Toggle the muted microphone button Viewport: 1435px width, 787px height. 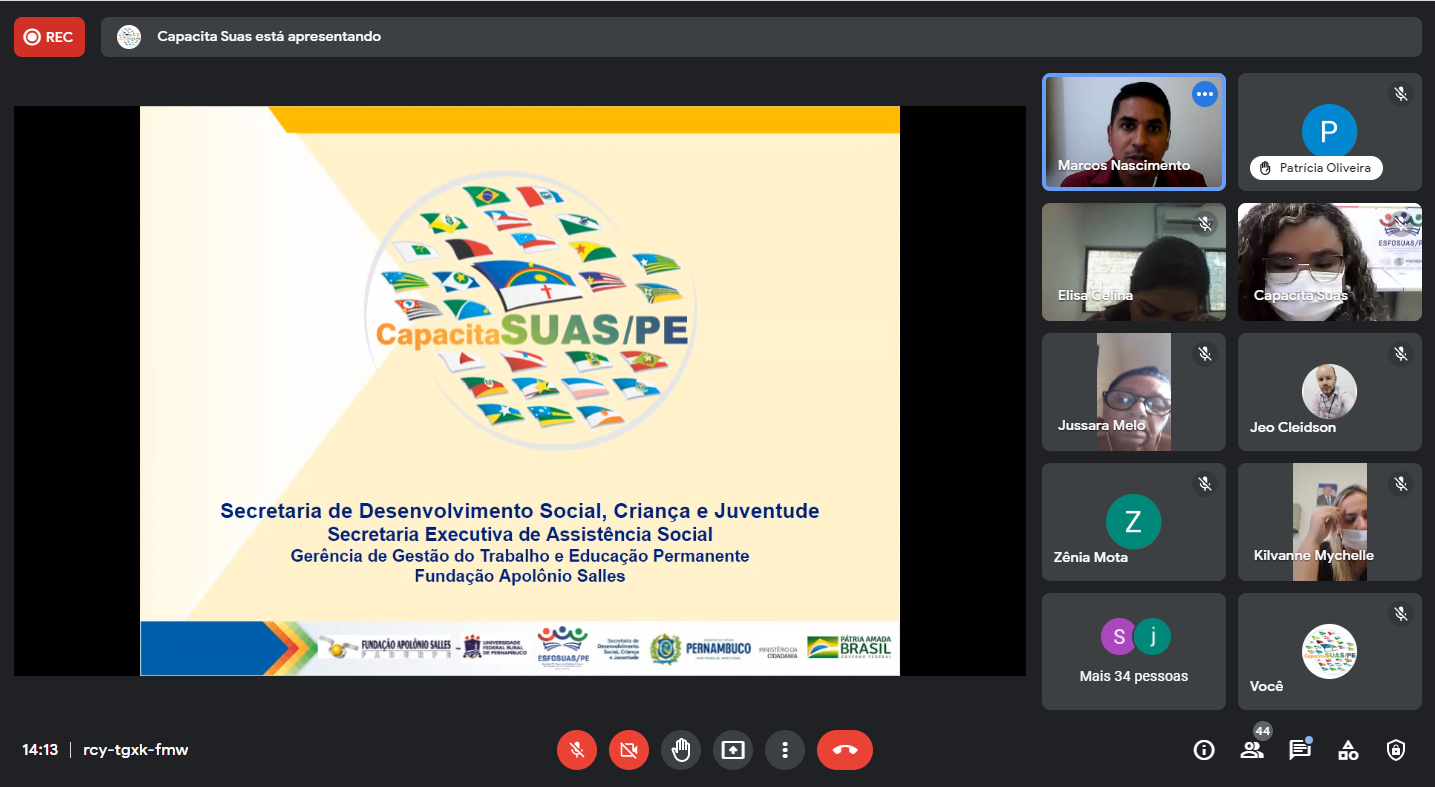[x=577, y=750]
